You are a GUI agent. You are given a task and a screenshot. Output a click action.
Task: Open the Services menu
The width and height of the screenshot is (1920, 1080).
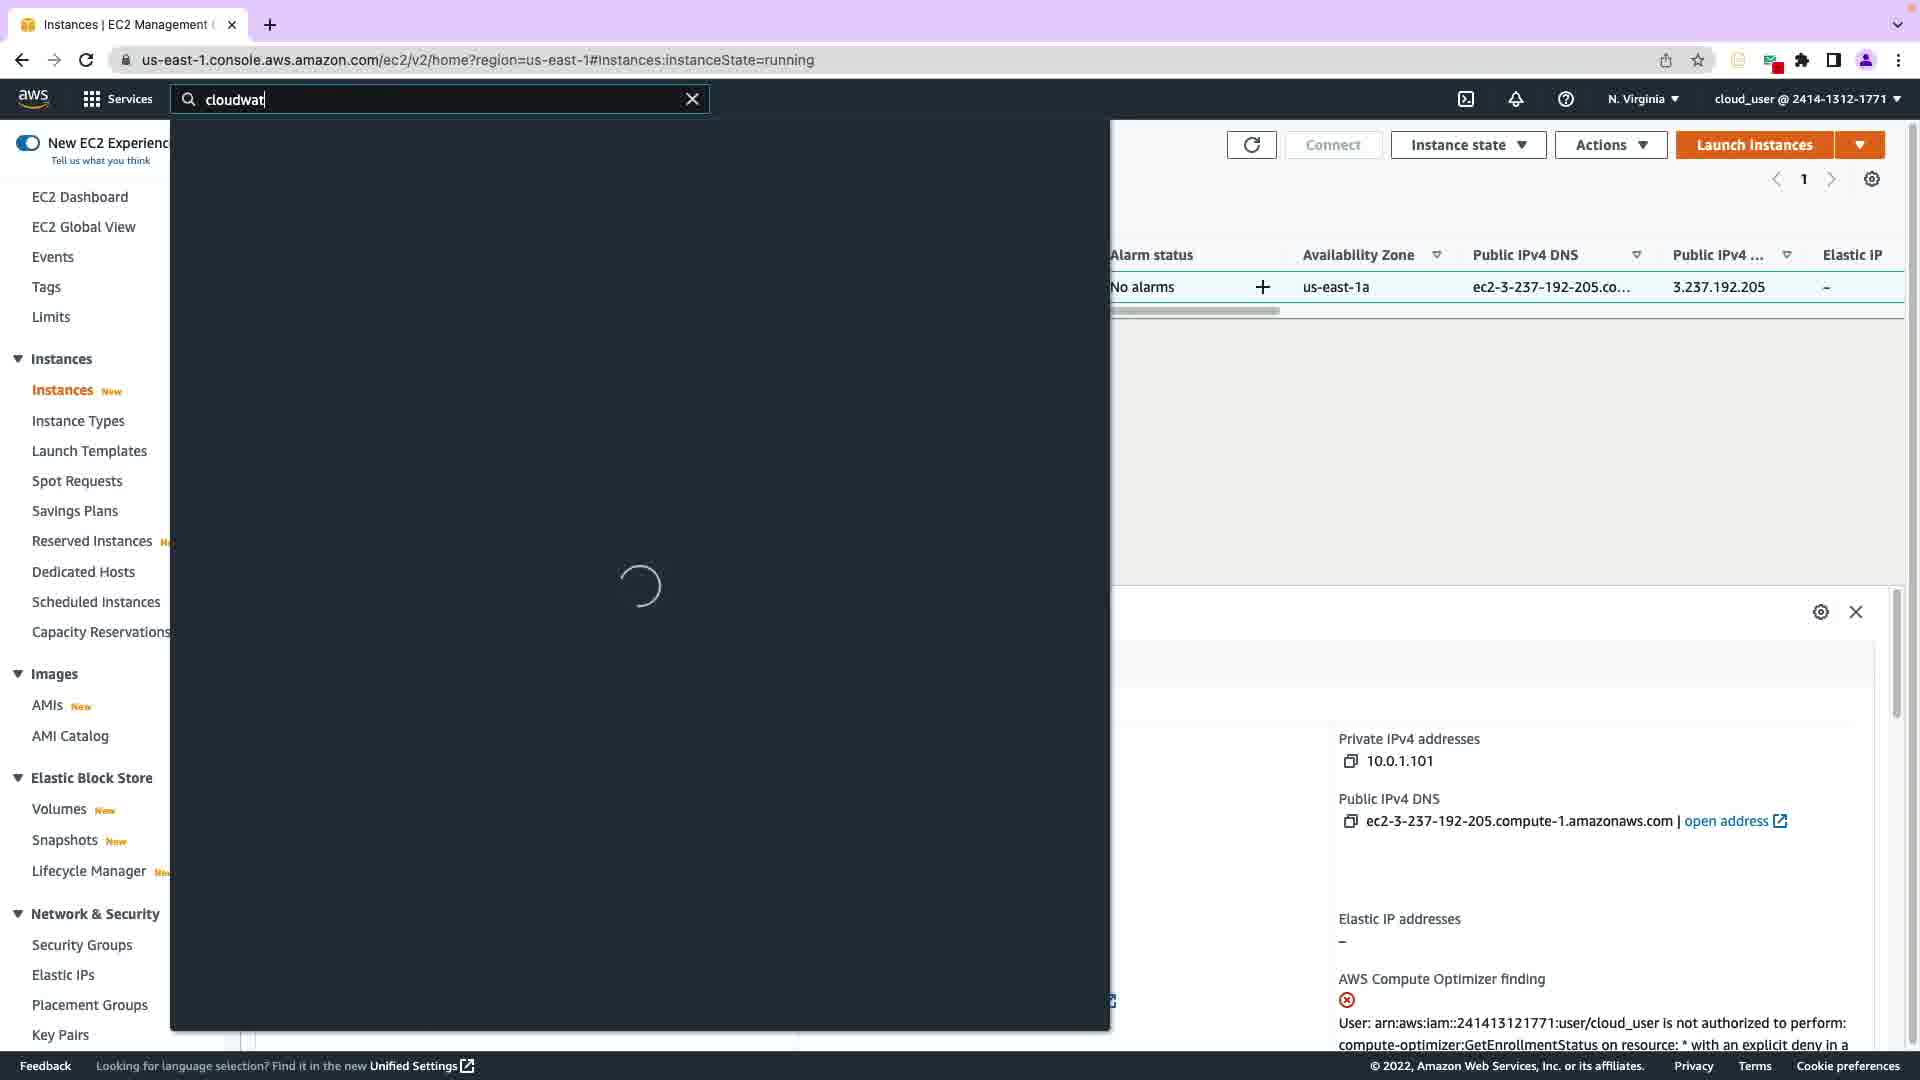118,99
